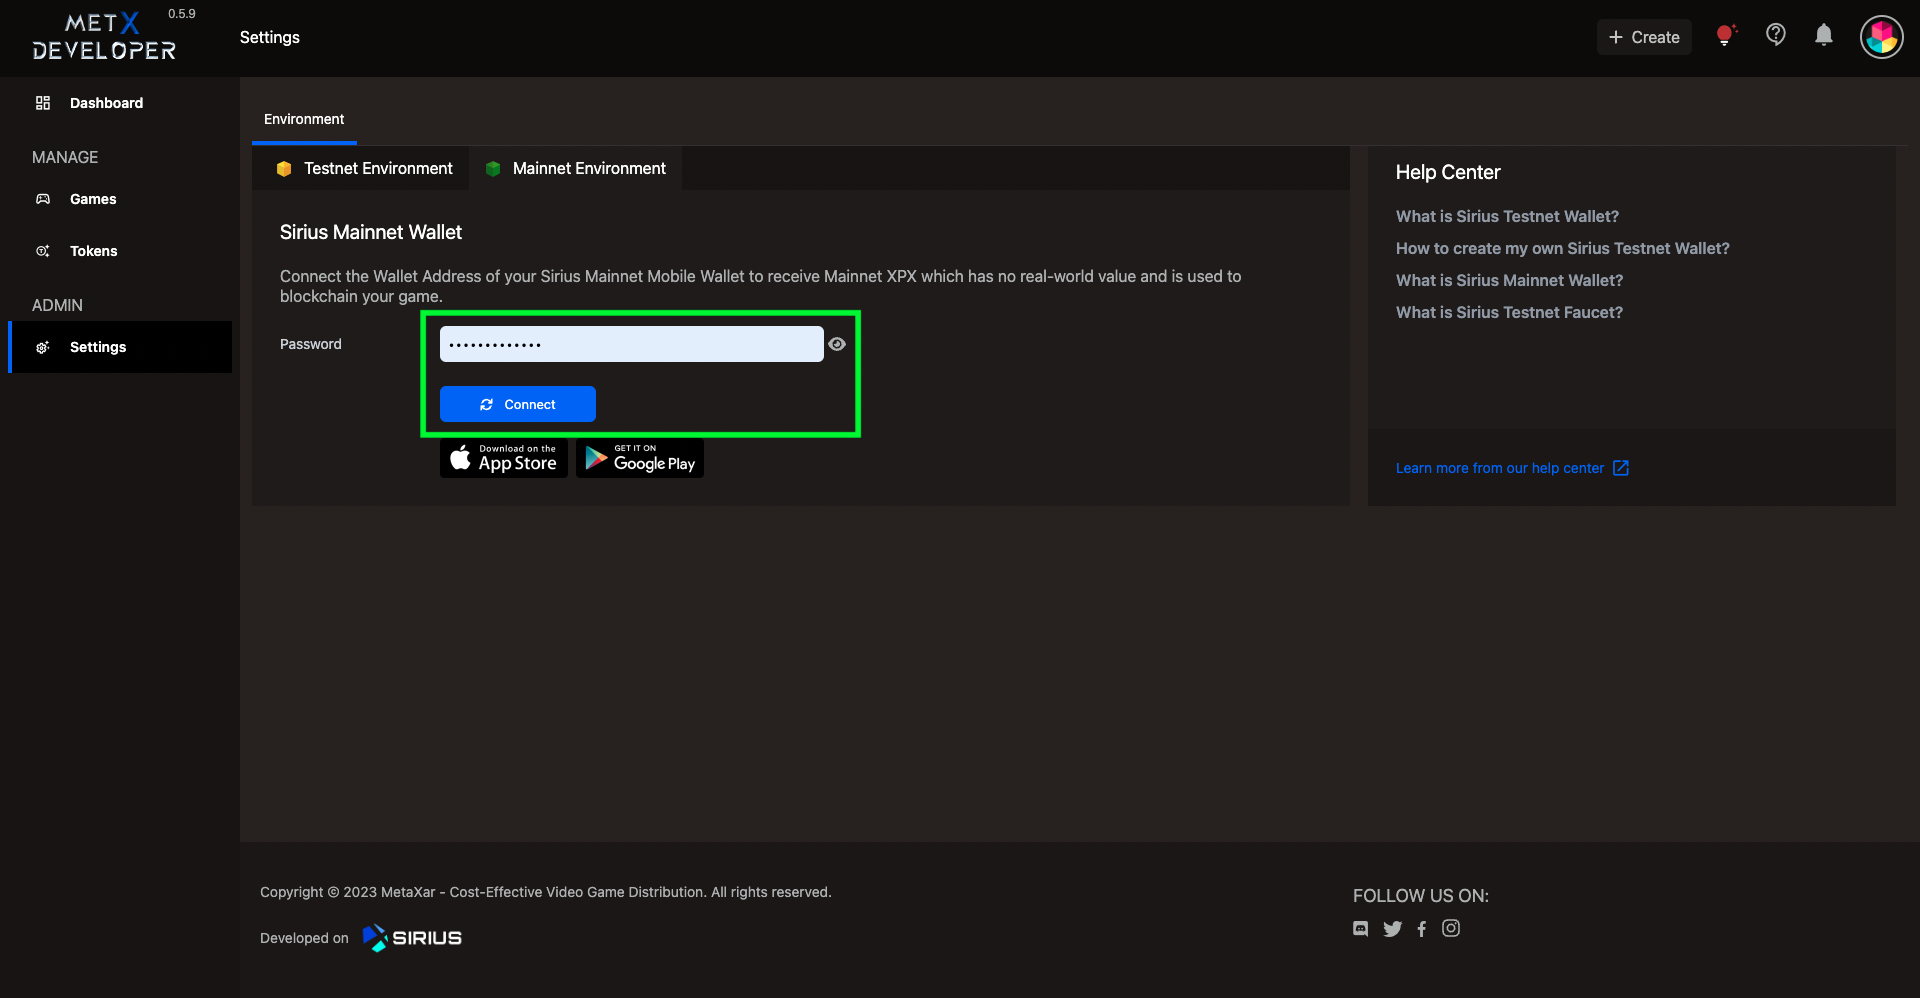The width and height of the screenshot is (1920, 998).
Task: Open the help question mark icon
Action: (x=1776, y=35)
